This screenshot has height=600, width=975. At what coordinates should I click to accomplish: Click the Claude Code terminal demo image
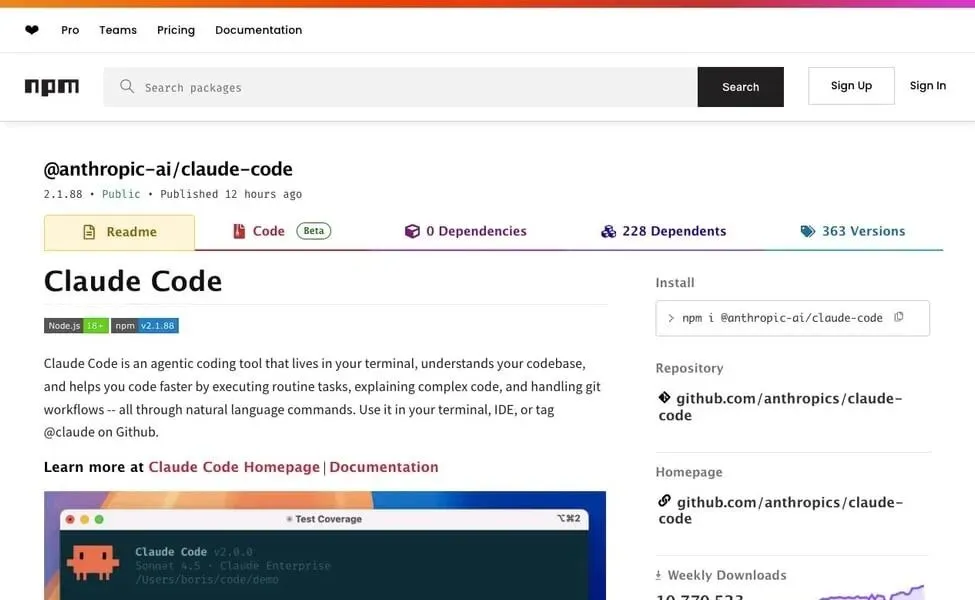coord(325,546)
